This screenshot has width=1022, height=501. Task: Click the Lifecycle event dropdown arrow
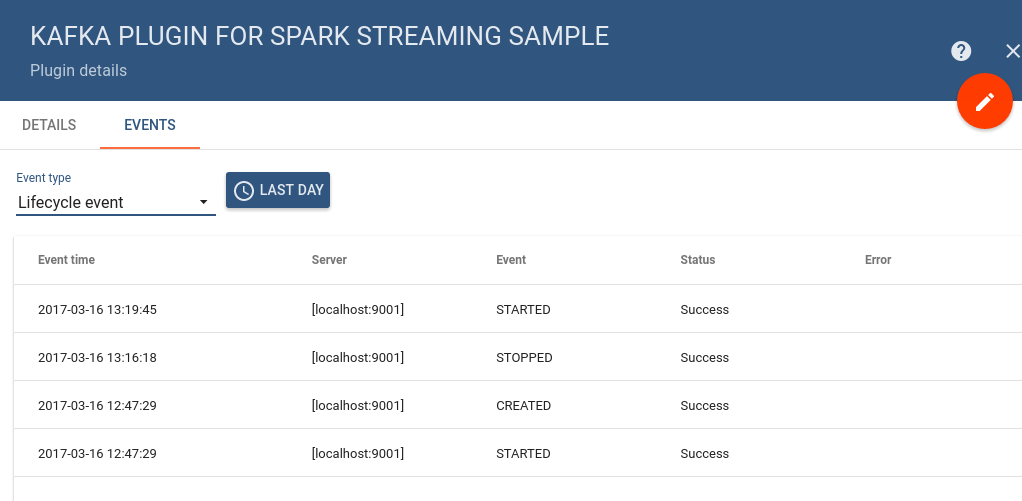pyautogui.click(x=204, y=202)
